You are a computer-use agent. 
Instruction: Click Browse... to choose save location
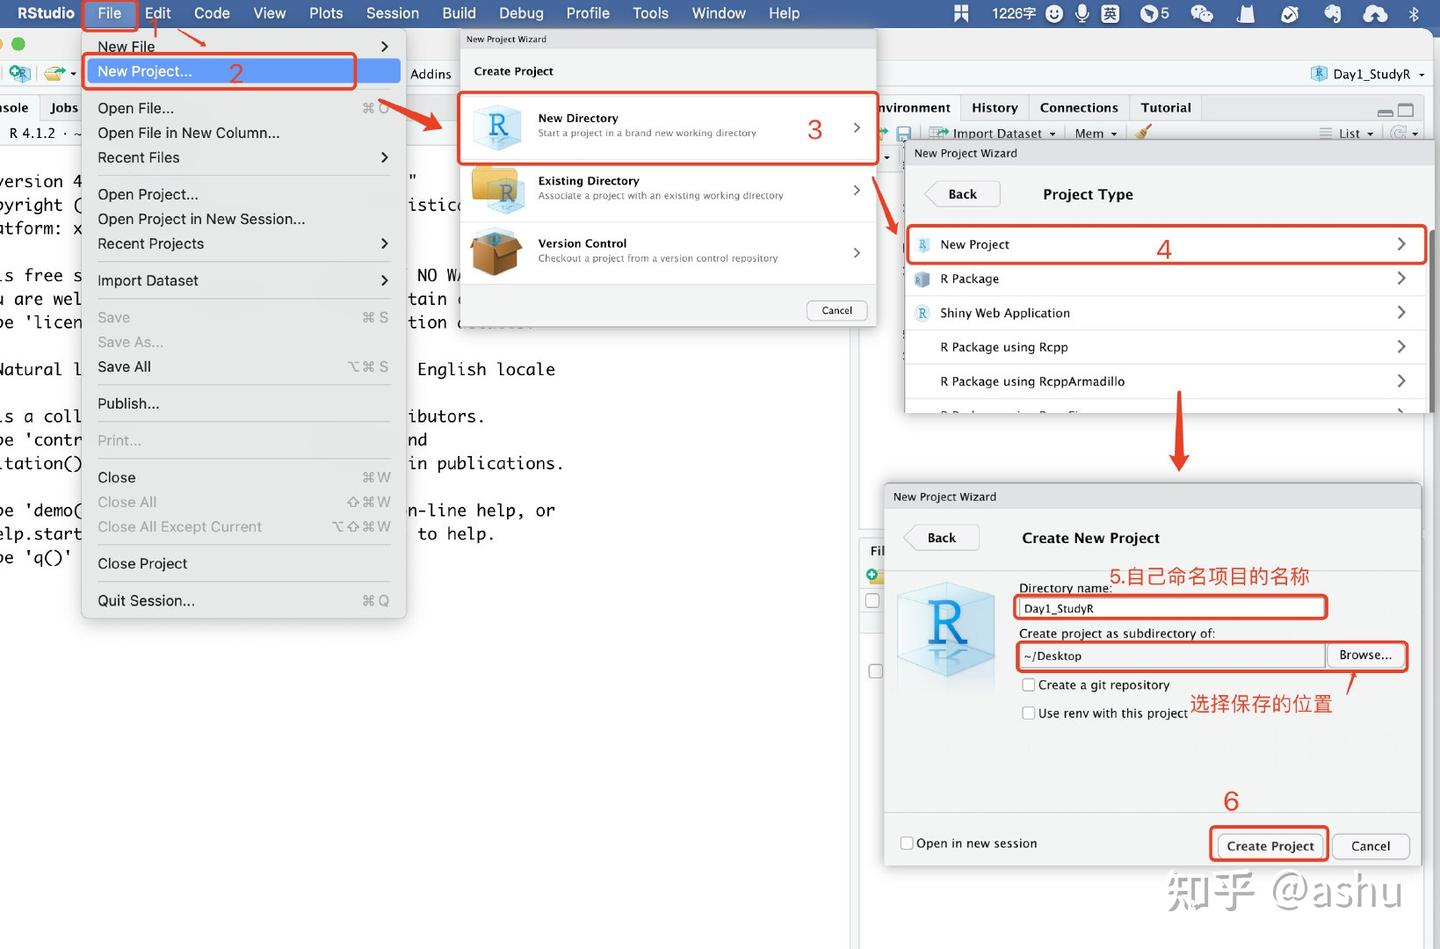tap(1365, 655)
